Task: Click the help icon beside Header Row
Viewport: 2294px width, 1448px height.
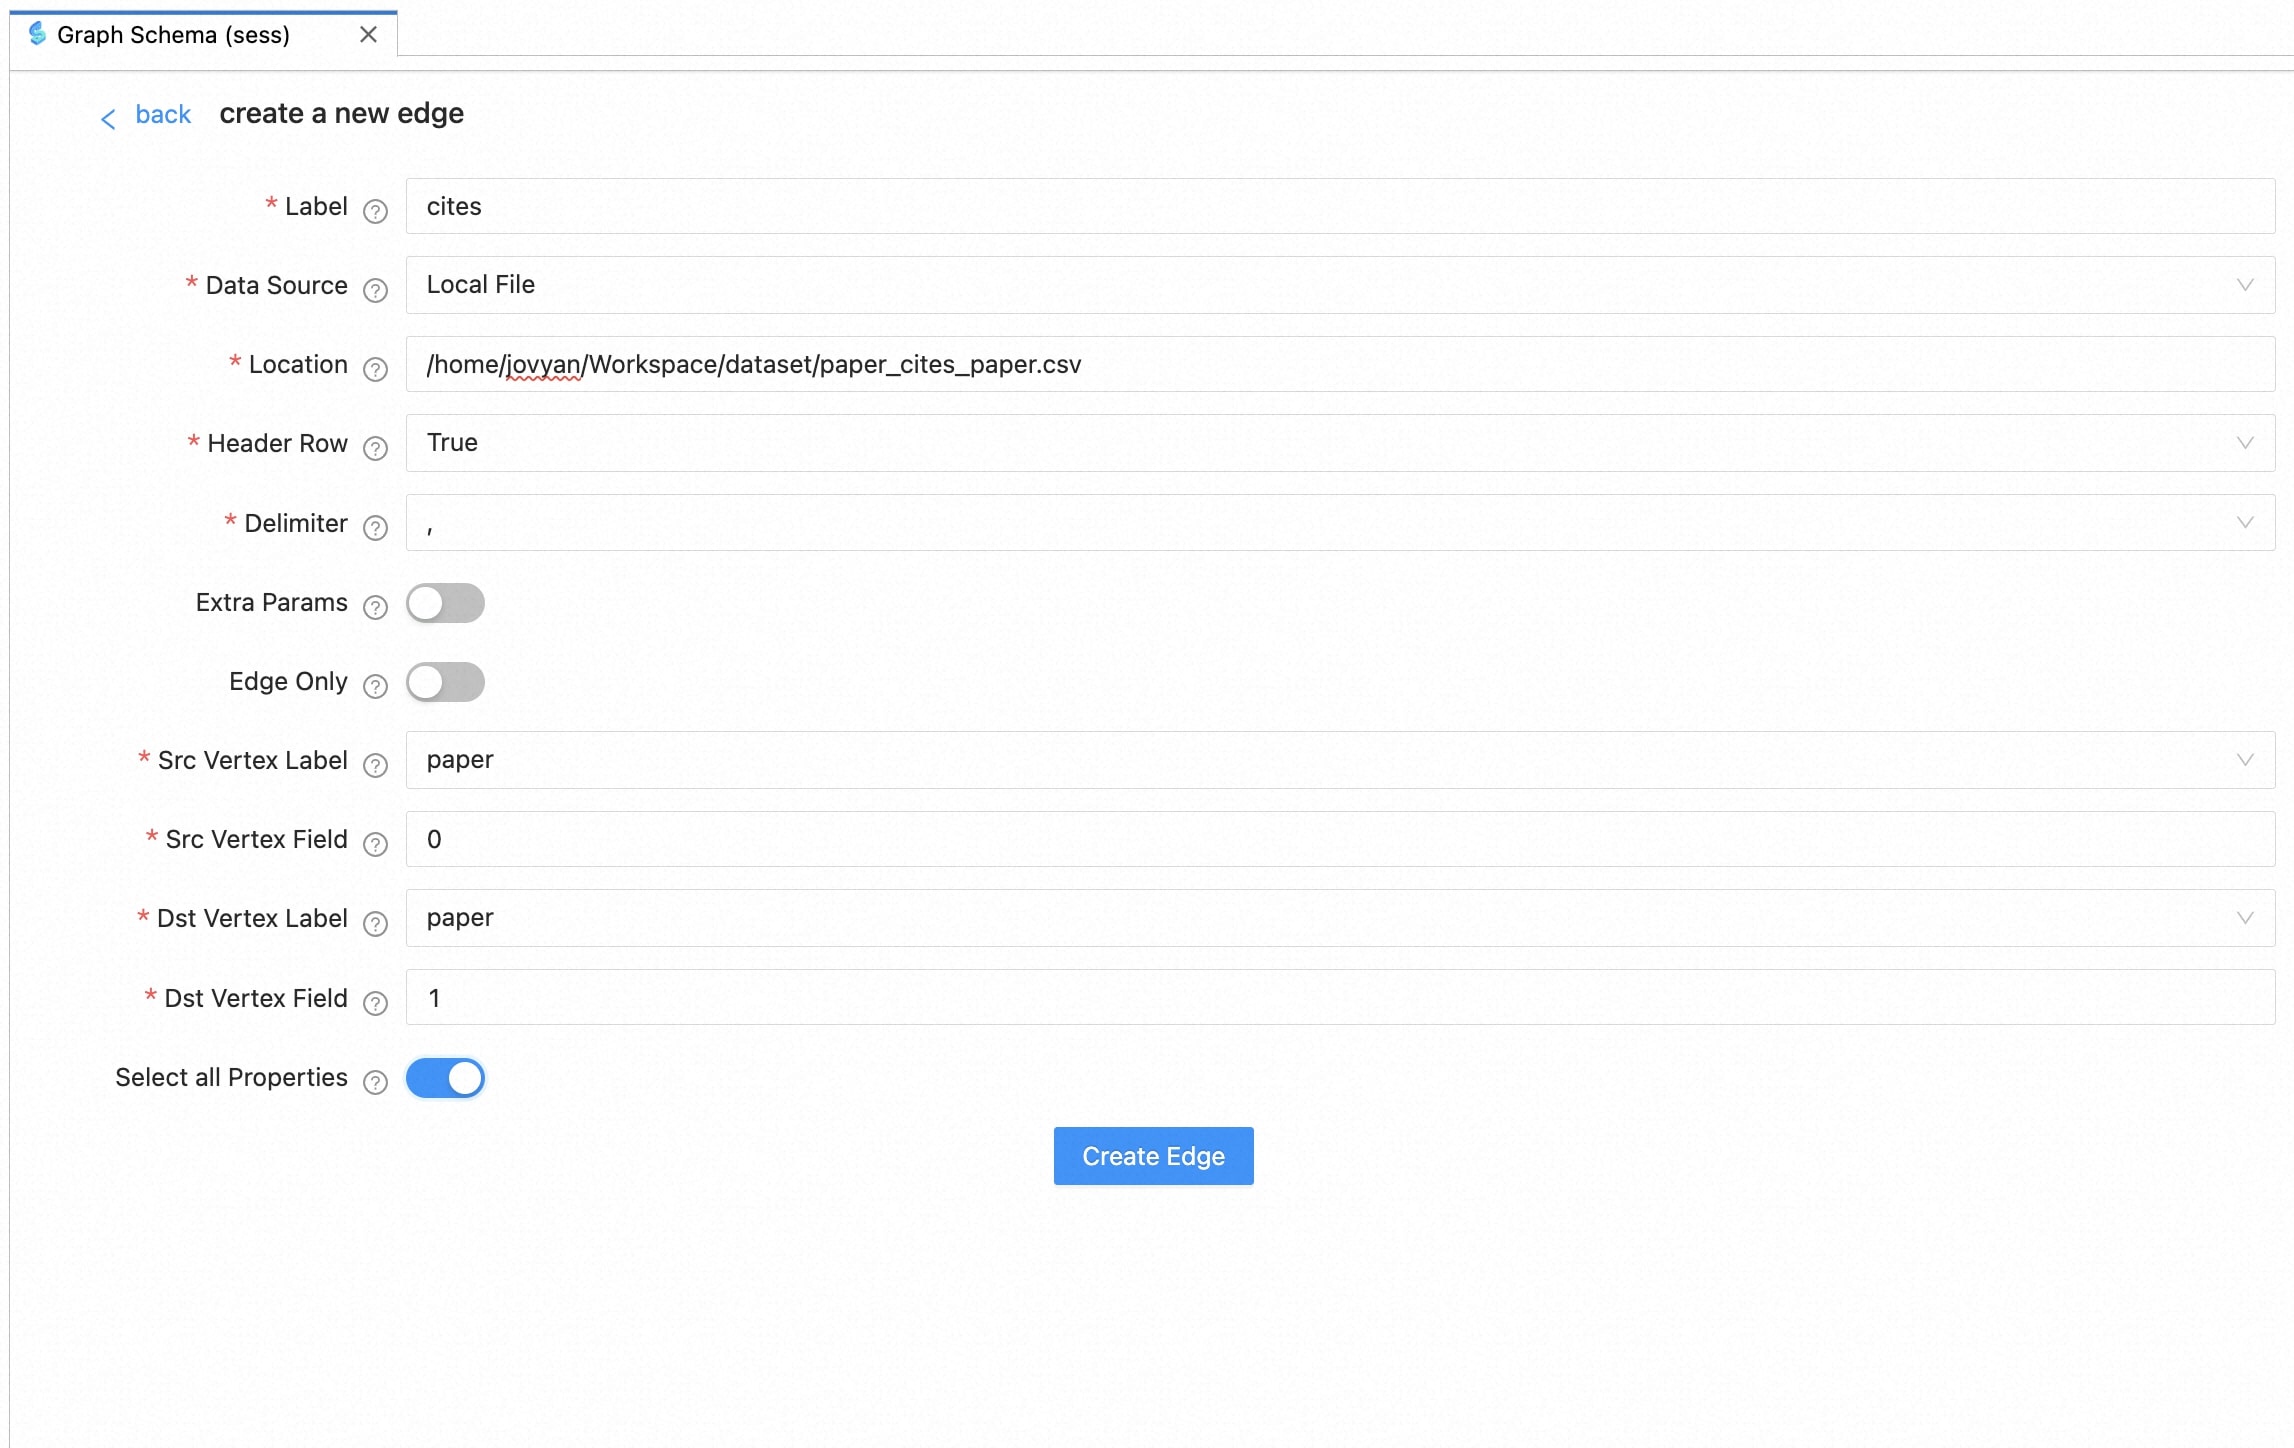Action: point(375,448)
